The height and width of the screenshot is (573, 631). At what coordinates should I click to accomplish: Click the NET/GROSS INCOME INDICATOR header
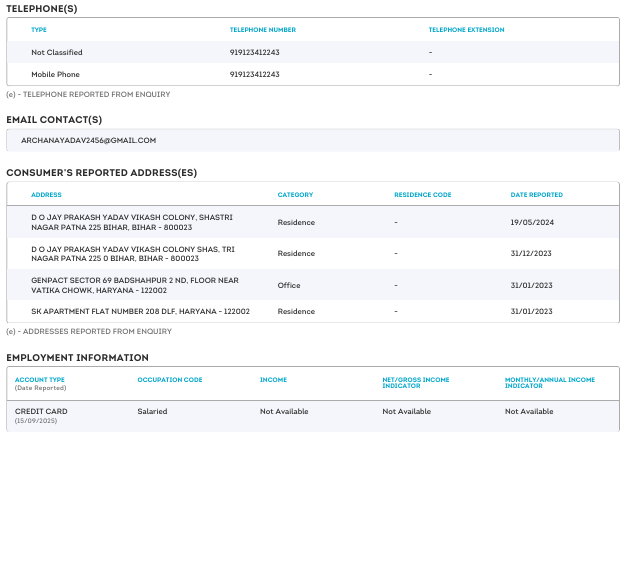point(415,383)
